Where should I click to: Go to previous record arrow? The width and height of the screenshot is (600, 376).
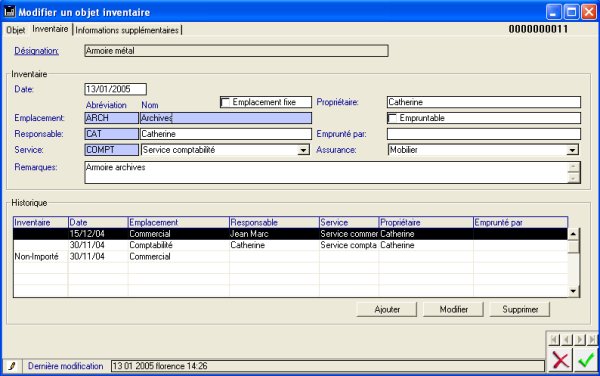567,339
